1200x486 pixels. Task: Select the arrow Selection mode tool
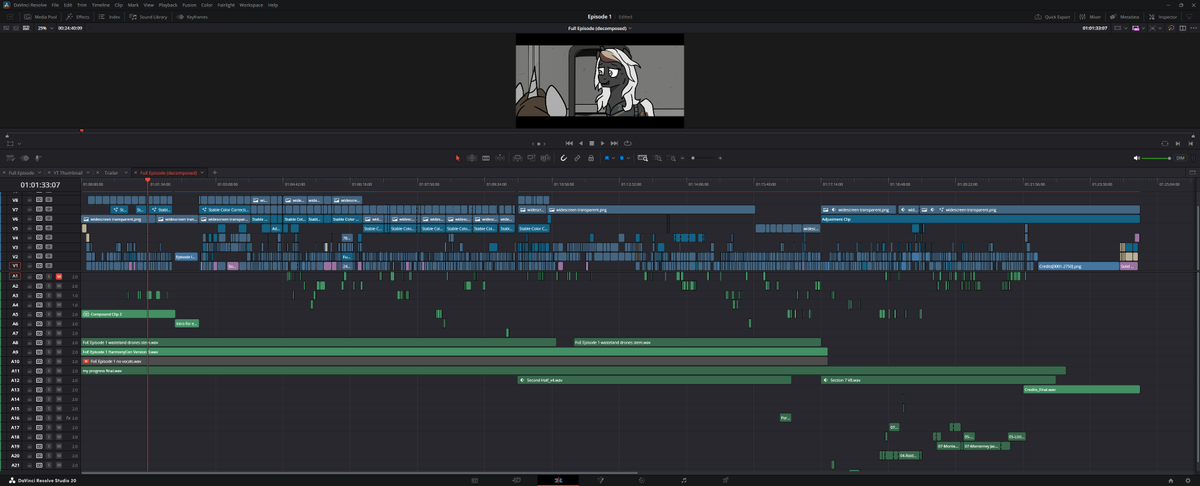pyautogui.click(x=458, y=158)
